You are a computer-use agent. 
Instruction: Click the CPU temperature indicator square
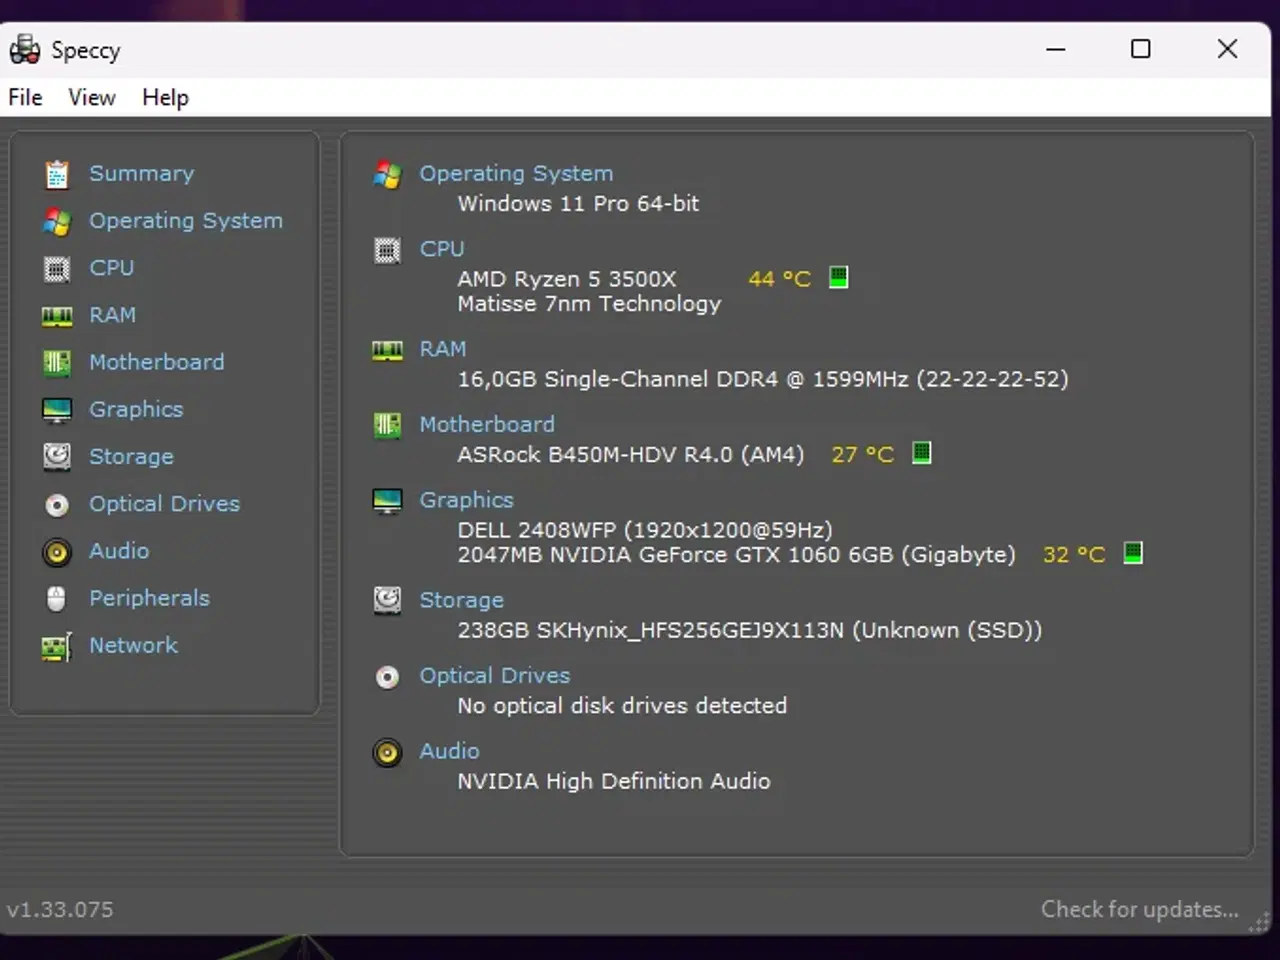click(x=838, y=277)
